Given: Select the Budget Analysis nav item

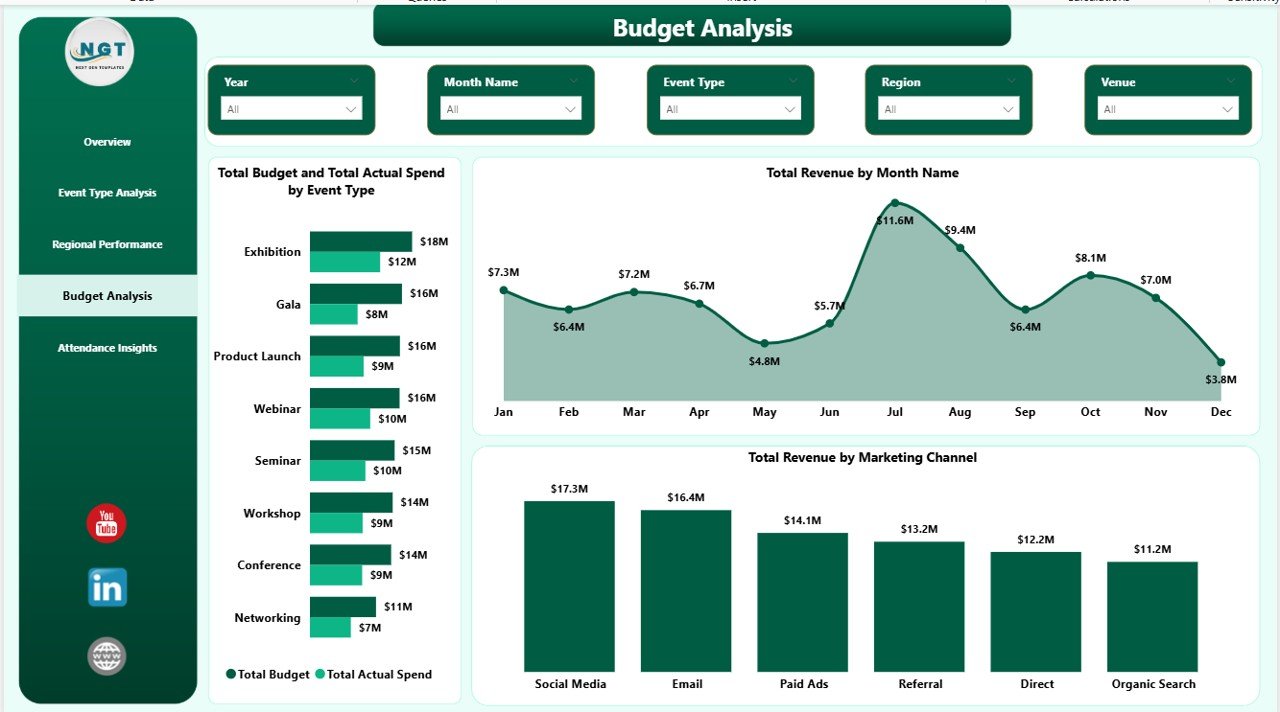Looking at the screenshot, I should (106, 295).
